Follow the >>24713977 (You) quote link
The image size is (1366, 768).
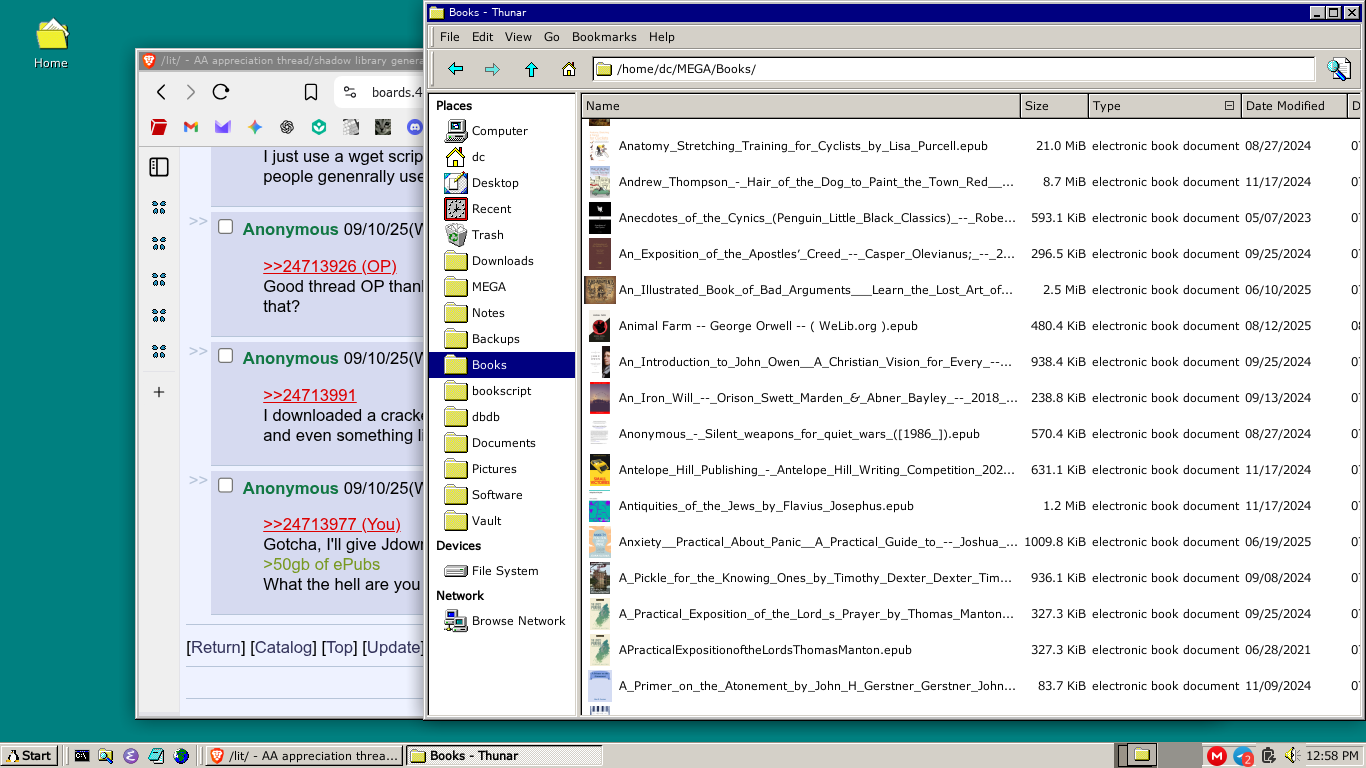click(332, 524)
